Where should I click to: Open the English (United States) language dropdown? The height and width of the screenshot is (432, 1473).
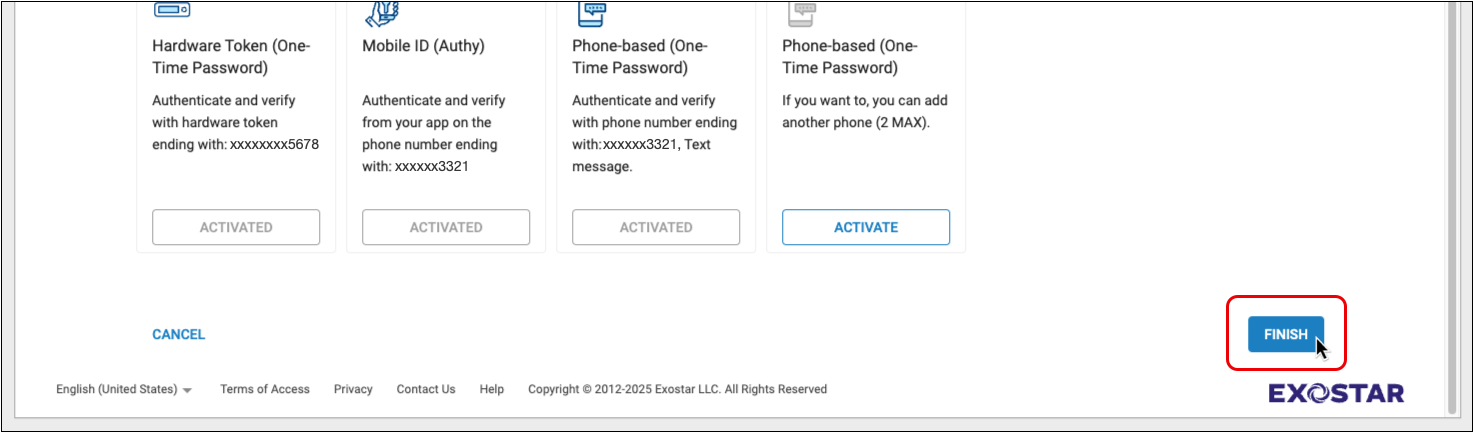[124, 389]
